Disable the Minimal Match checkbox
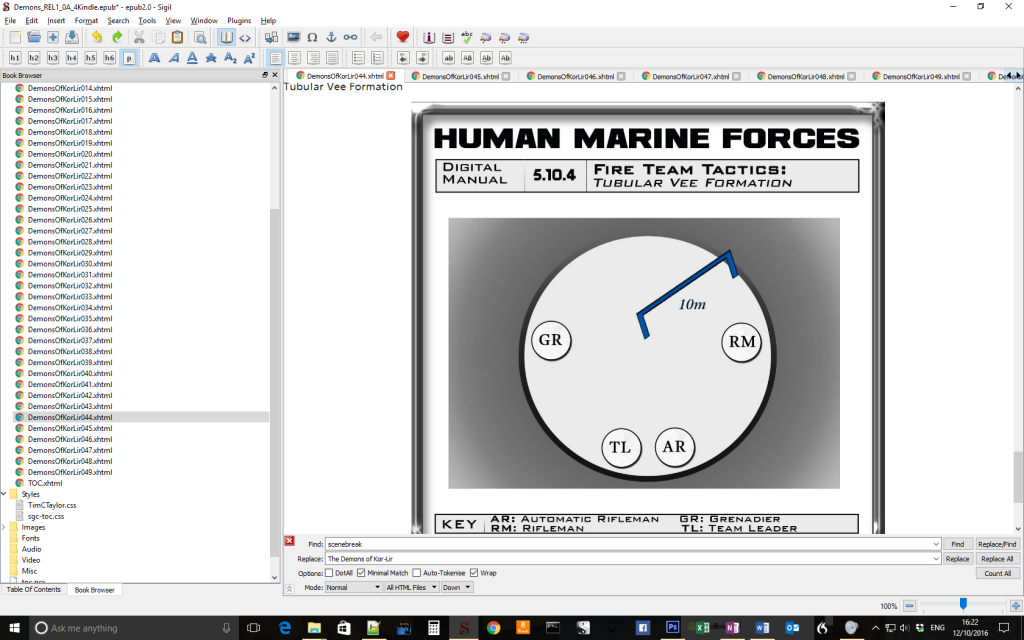The image size is (1024, 640). (x=359, y=572)
